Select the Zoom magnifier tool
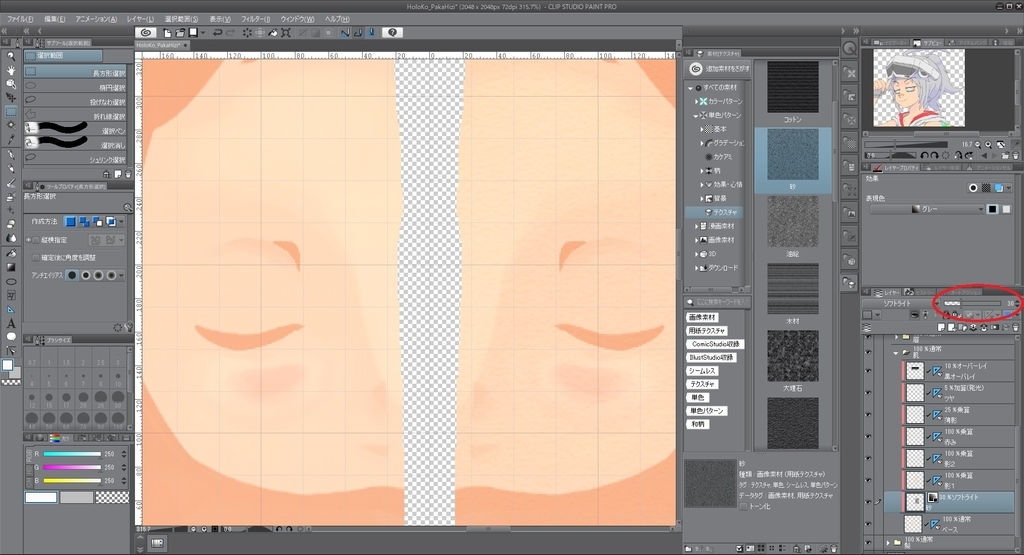Image resolution: width=1024 pixels, height=555 pixels. [x=10, y=56]
